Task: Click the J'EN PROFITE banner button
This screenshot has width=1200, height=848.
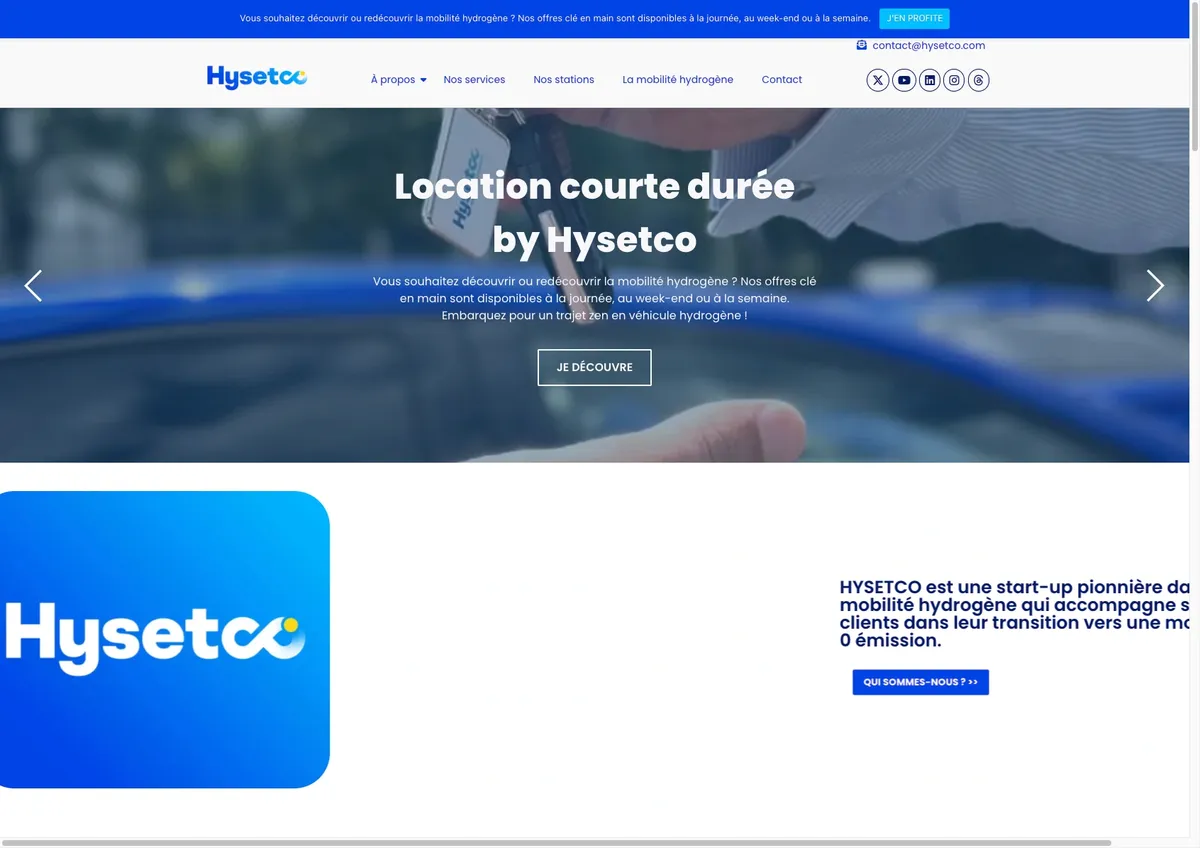Action: (x=914, y=18)
